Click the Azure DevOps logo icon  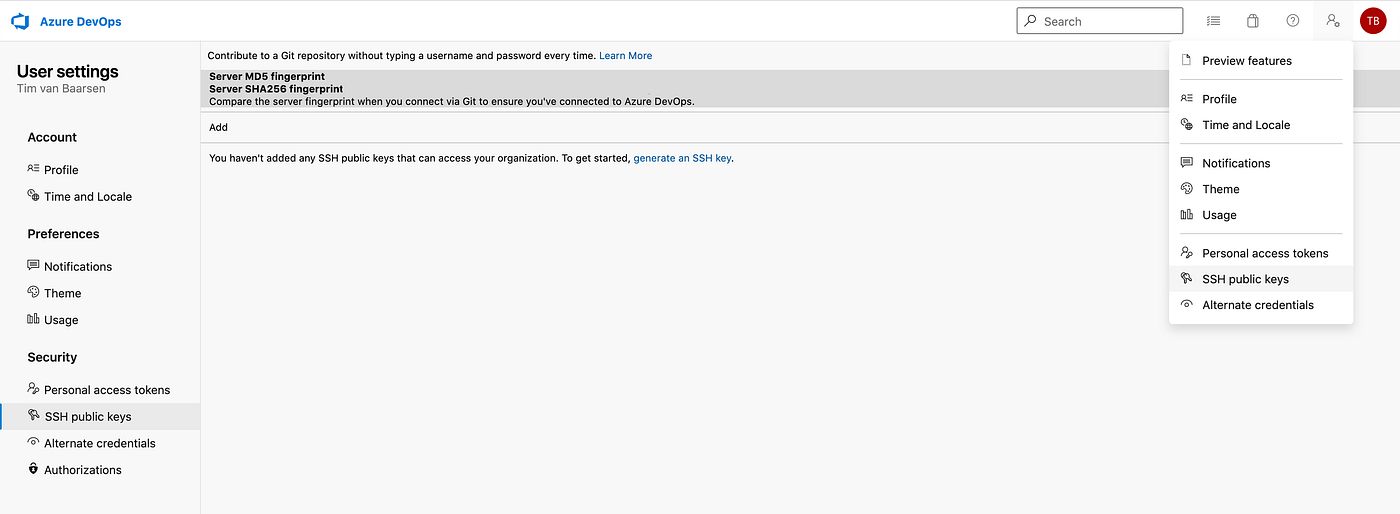[20, 21]
